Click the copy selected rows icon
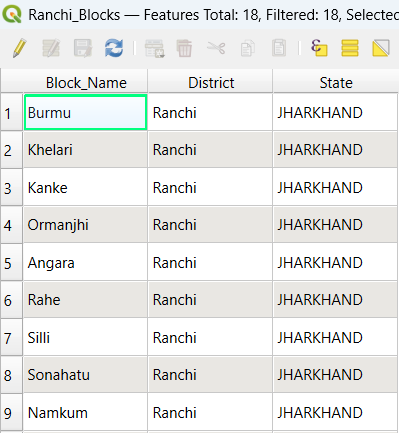This screenshot has width=399, height=433. (x=247, y=49)
